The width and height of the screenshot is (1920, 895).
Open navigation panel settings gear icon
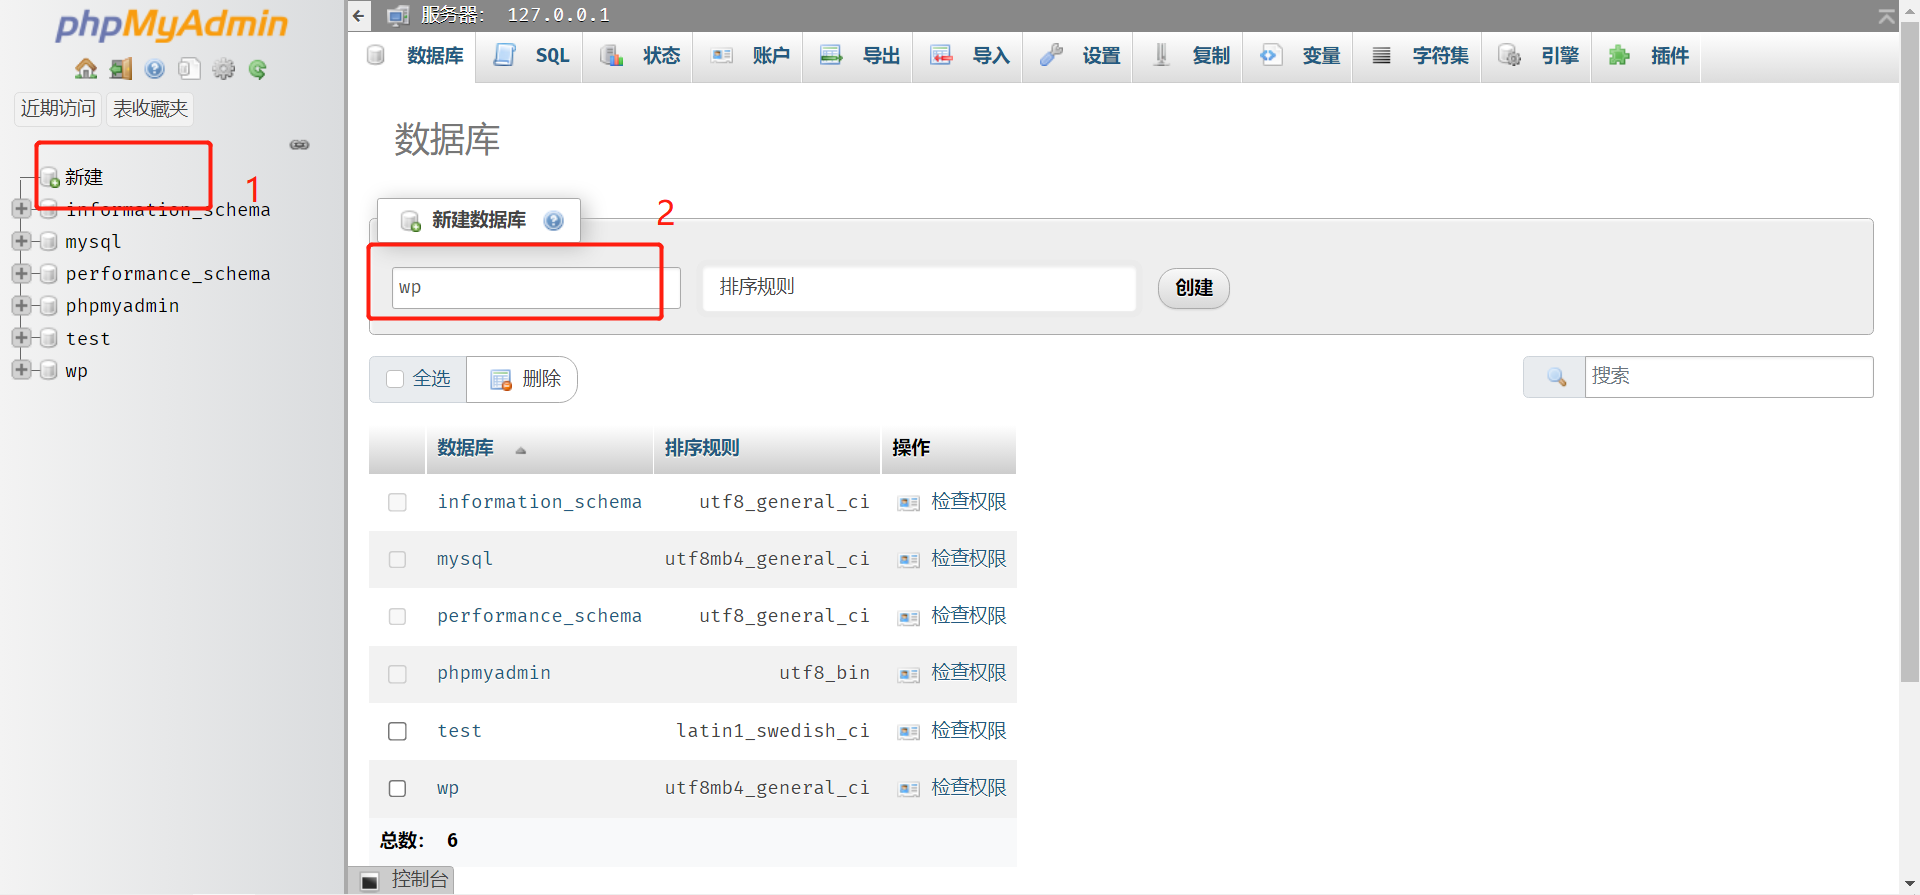click(224, 69)
